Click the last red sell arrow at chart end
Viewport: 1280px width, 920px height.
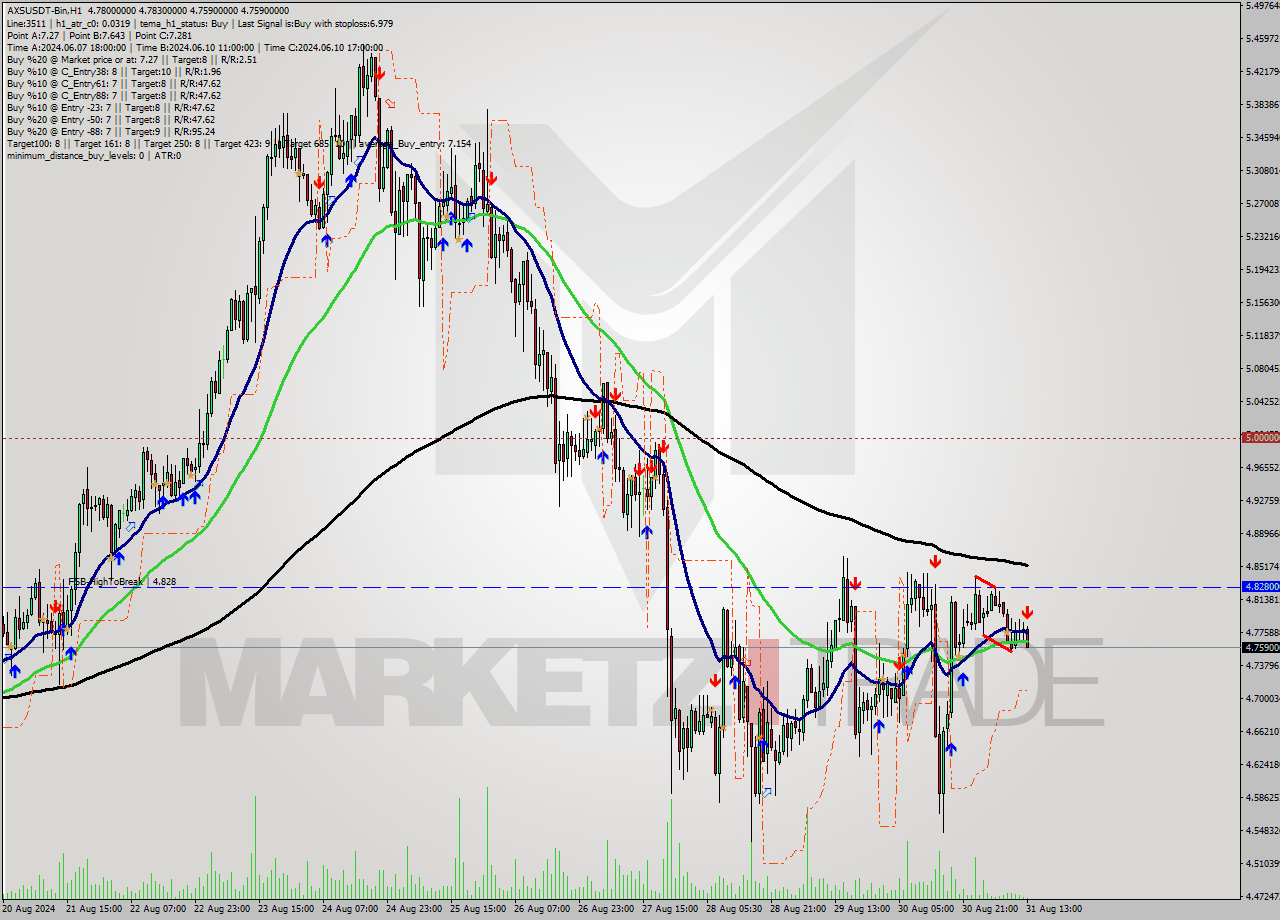[1027, 612]
